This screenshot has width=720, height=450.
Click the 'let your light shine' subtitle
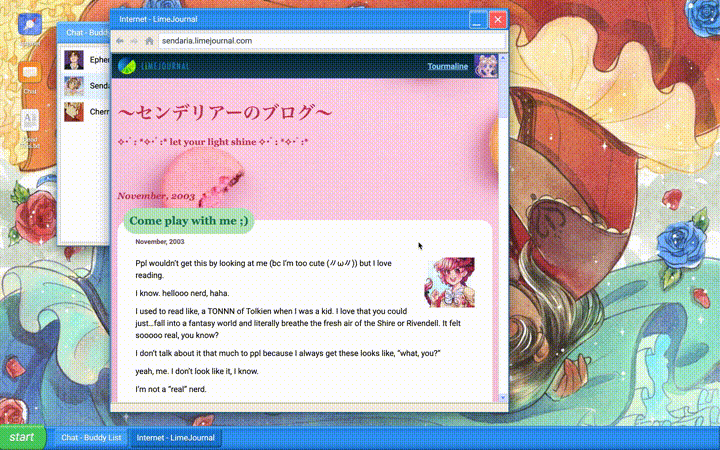click(x=213, y=142)
